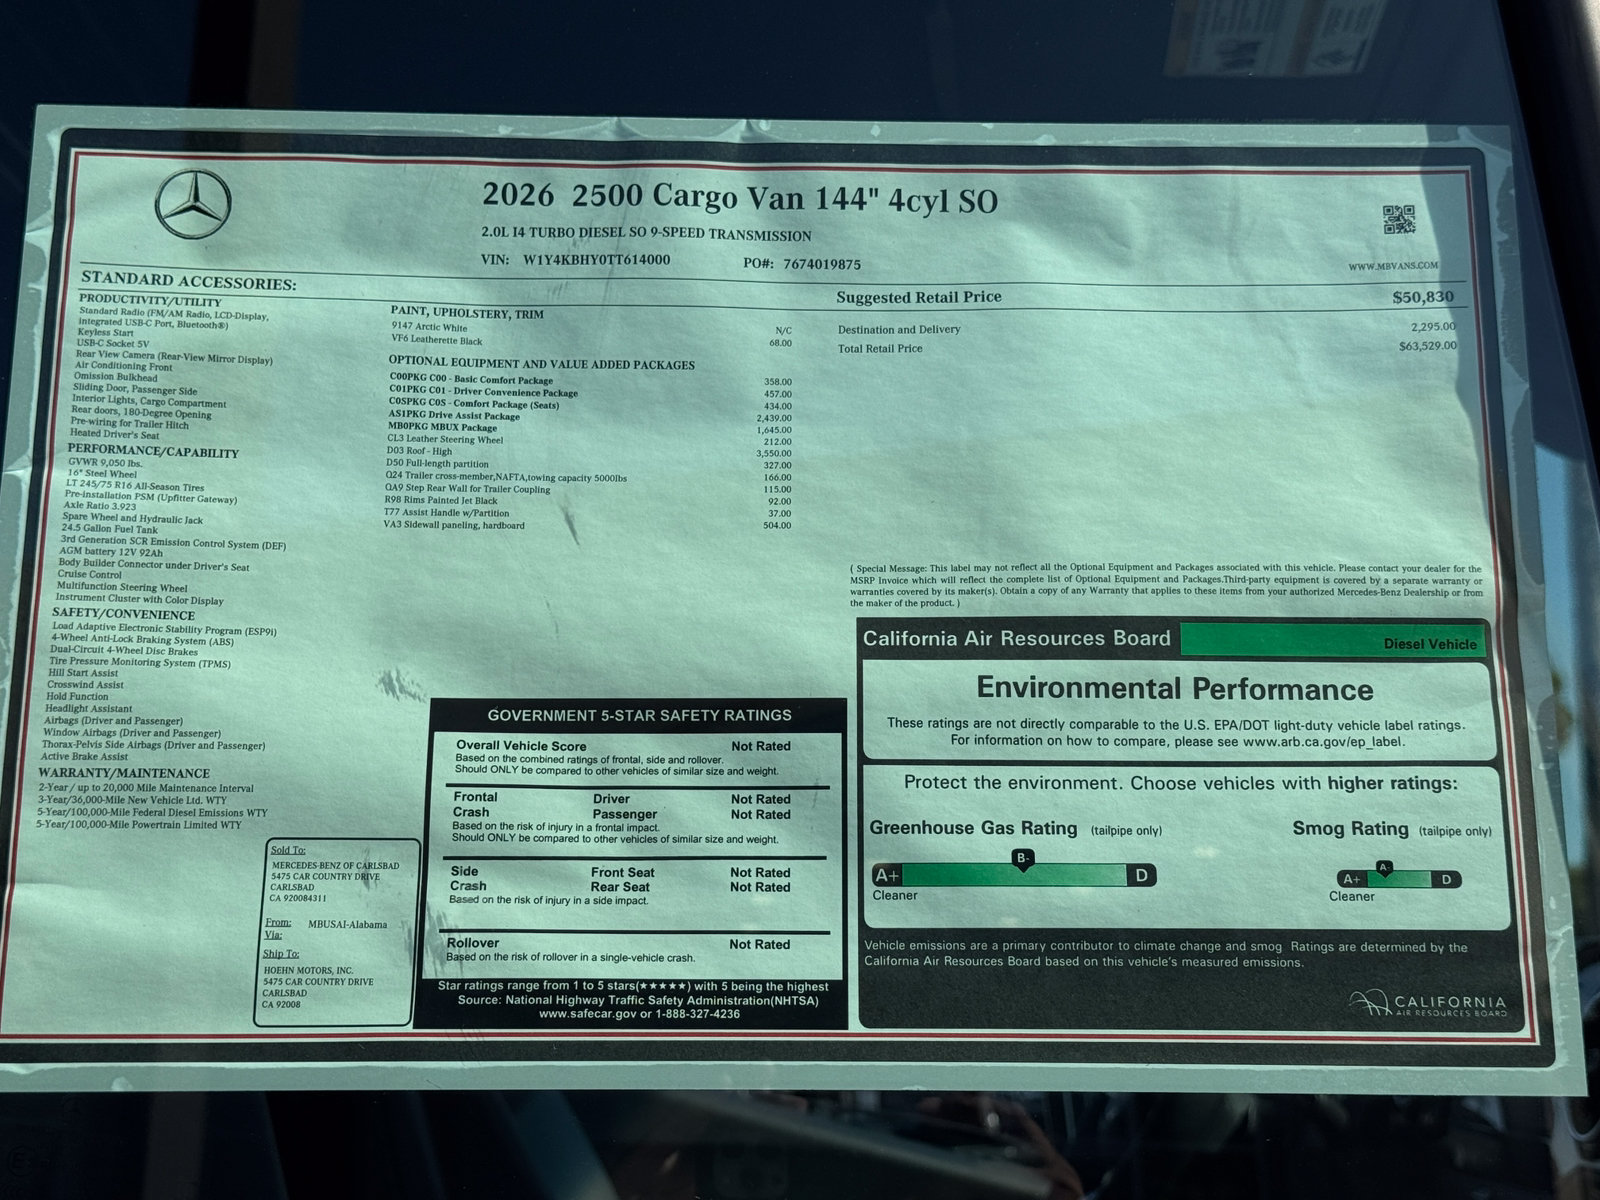Click 'GOVERNMENT 5-STAR SAFETY RATINGS' header
The width and height of the screenshot is (1600, 1200).
click(639, 715)
